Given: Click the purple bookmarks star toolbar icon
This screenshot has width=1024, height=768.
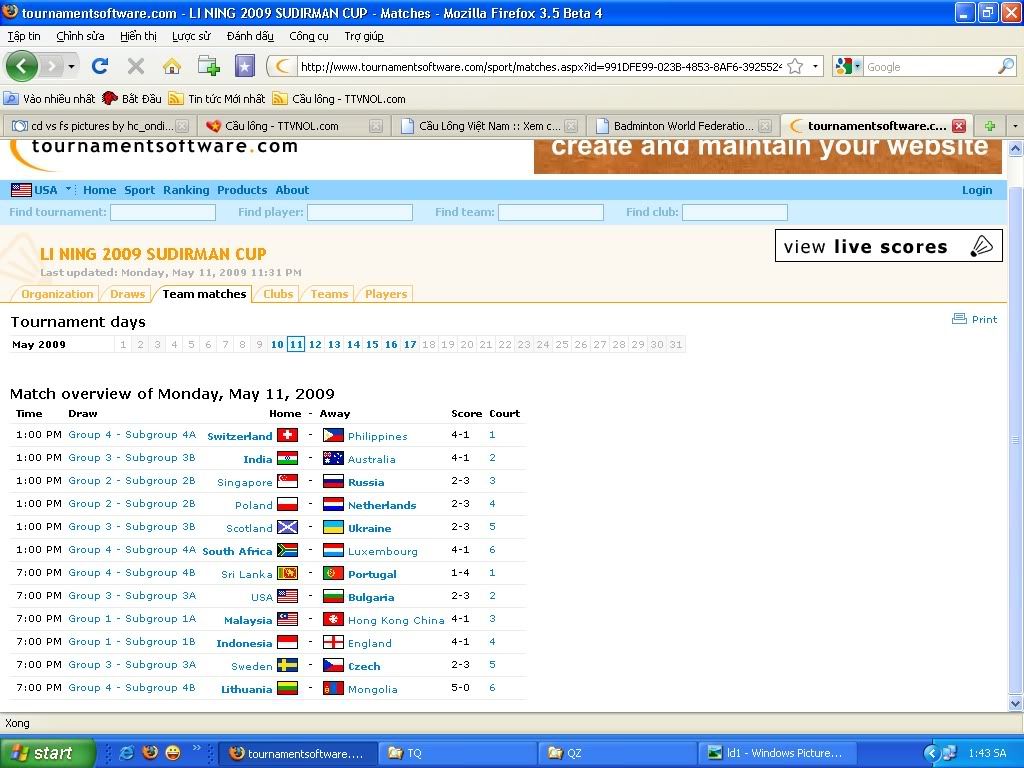Looking at the screenshot, I should [x=245, y=66].
